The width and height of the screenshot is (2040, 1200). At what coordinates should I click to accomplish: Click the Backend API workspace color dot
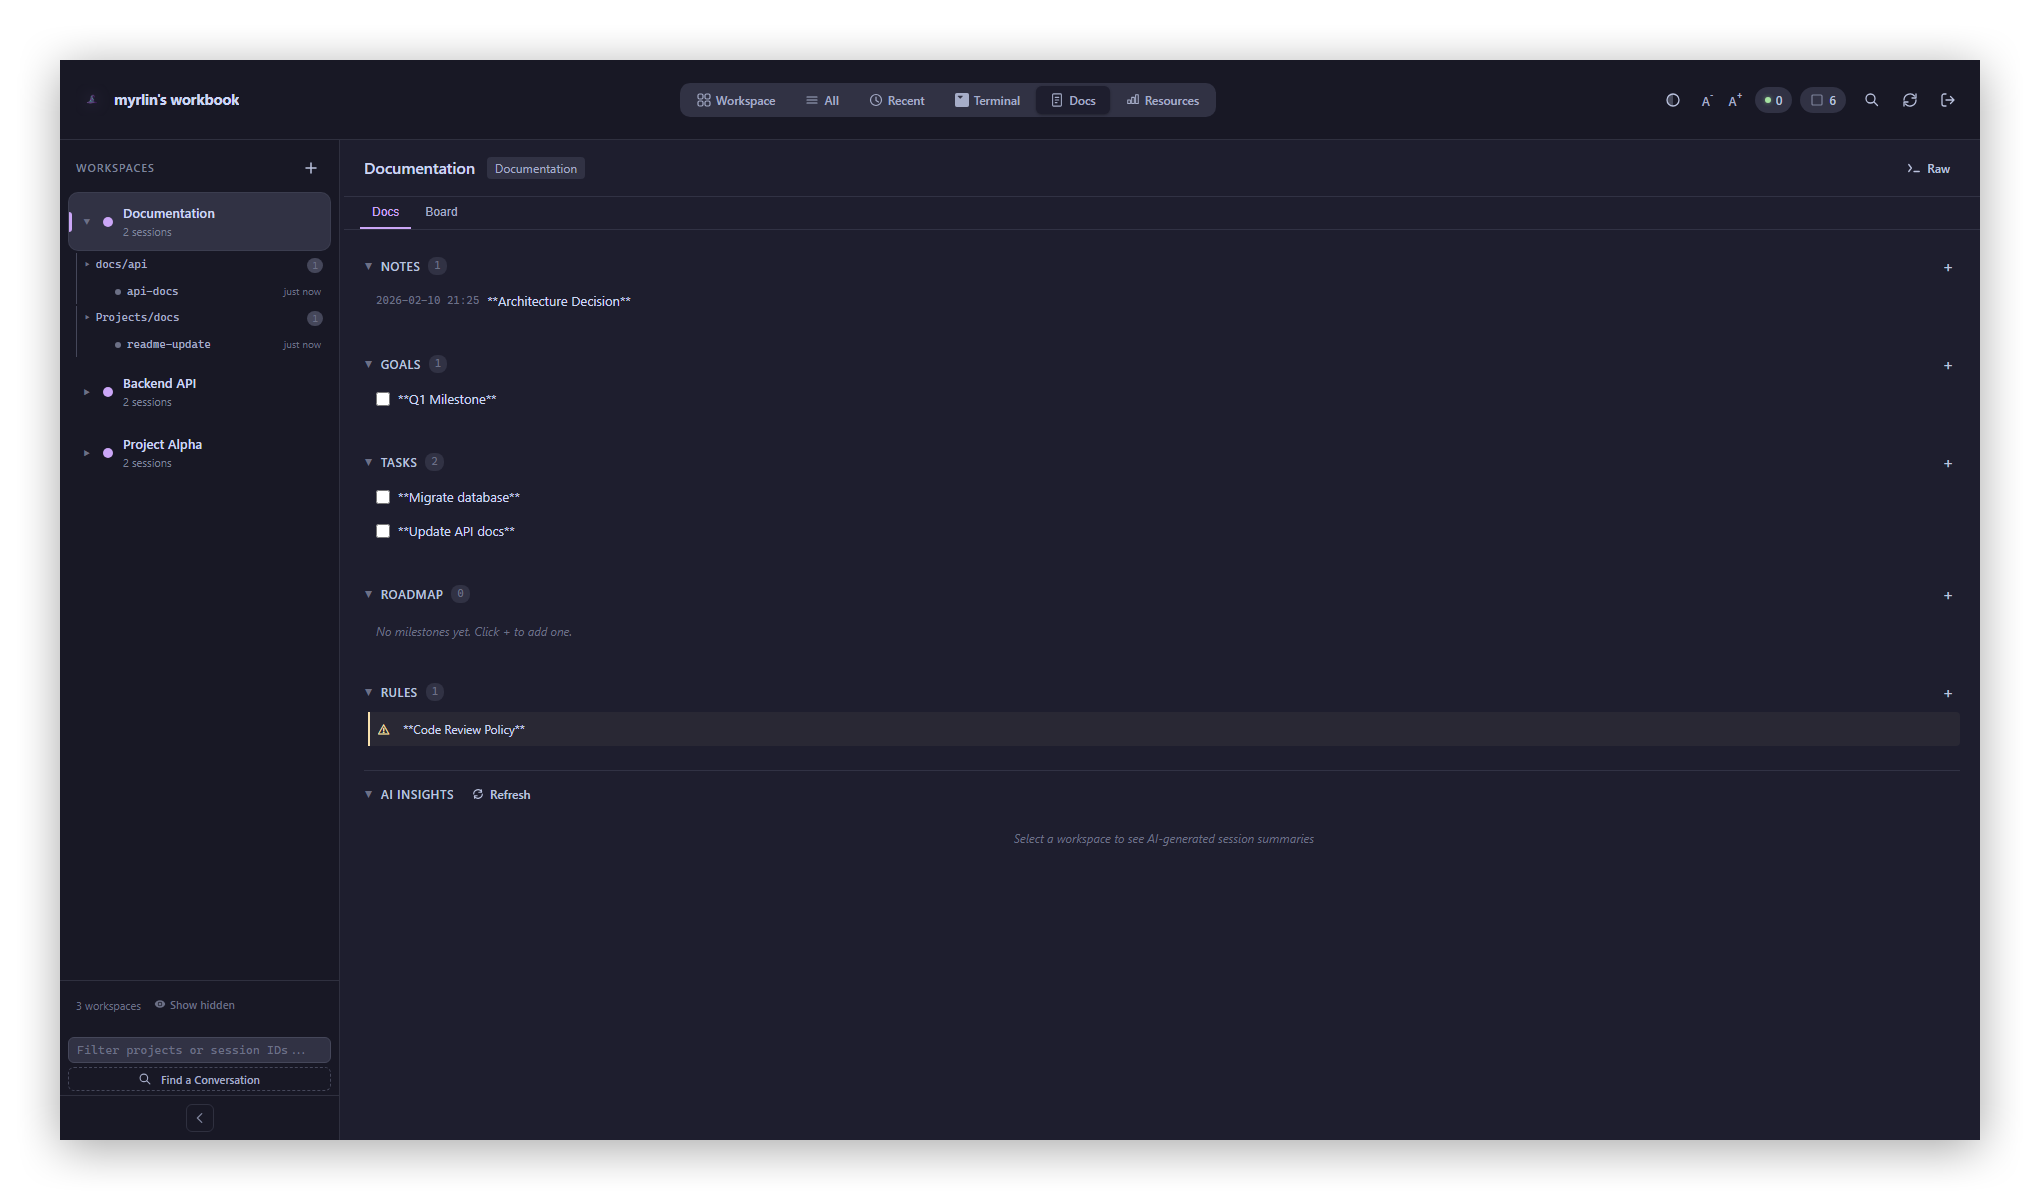coord(108,392)
